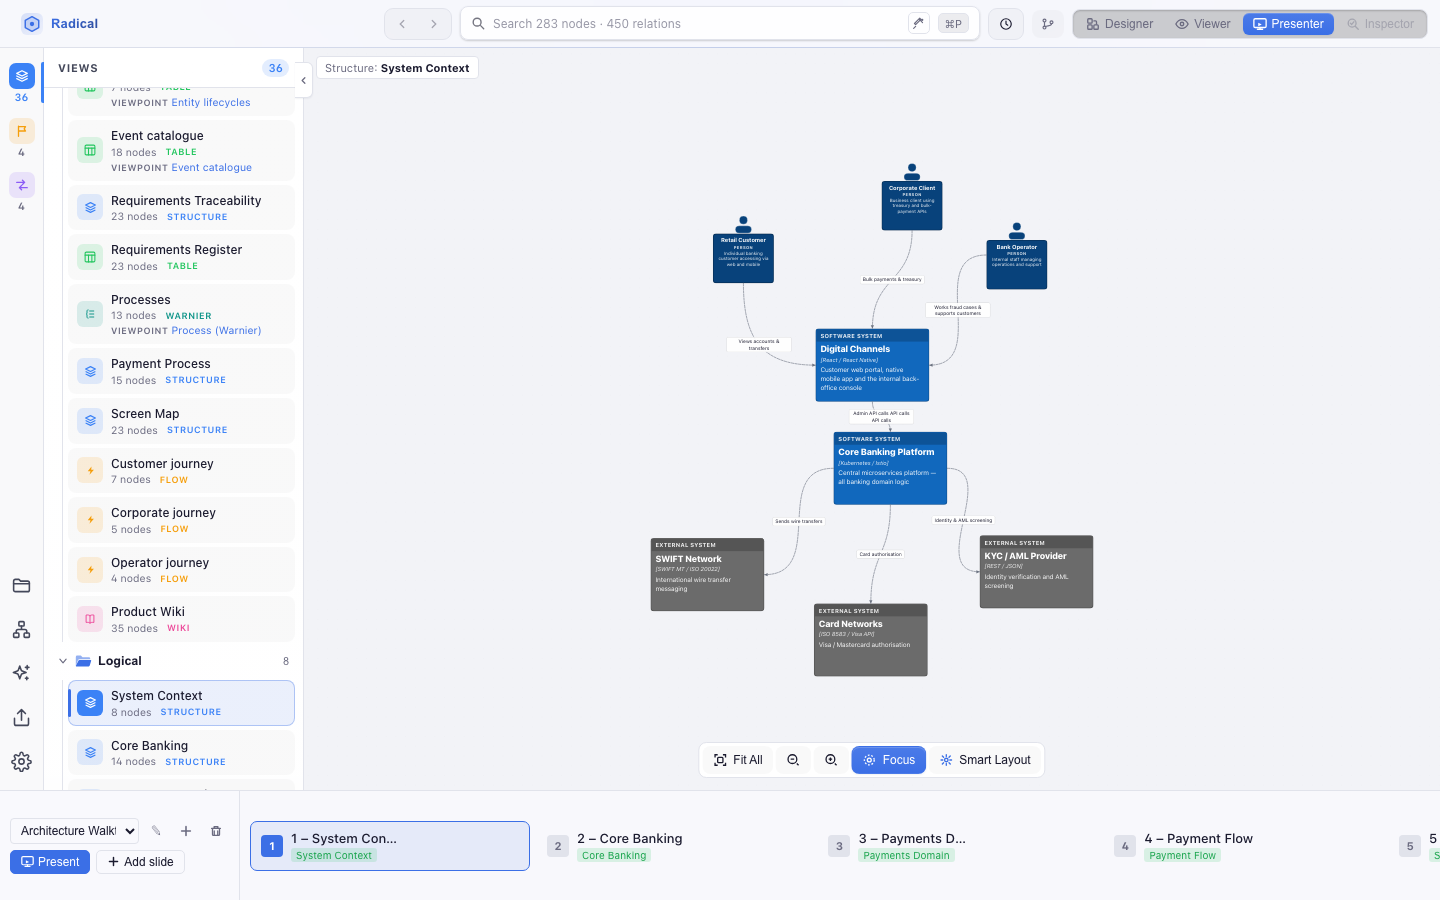Open the branch icon in top bar

[1048, 24]
